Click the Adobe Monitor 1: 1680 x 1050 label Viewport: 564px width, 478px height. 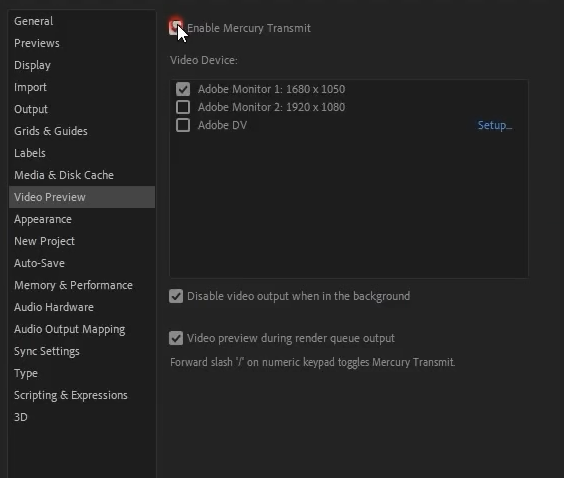click(271, 89)
